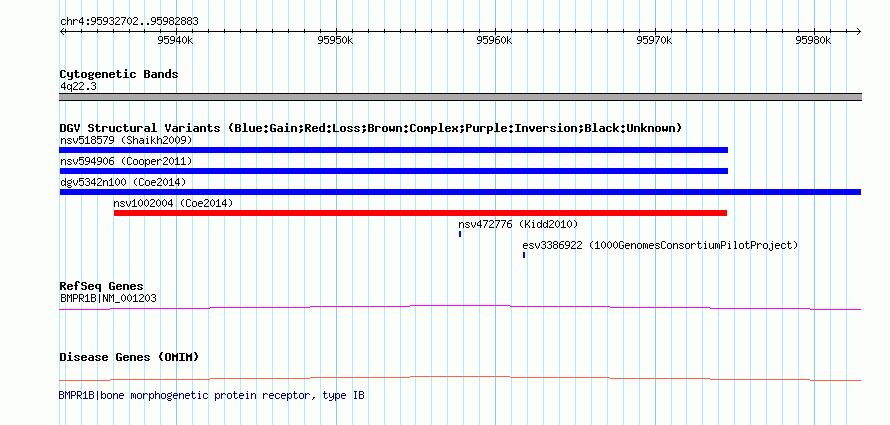Image resolution: width=890 pixels, height=425 pixels.
Task: Click the dgv5342n100 gain bar spanning the region
Action: (x=460, y=192)
